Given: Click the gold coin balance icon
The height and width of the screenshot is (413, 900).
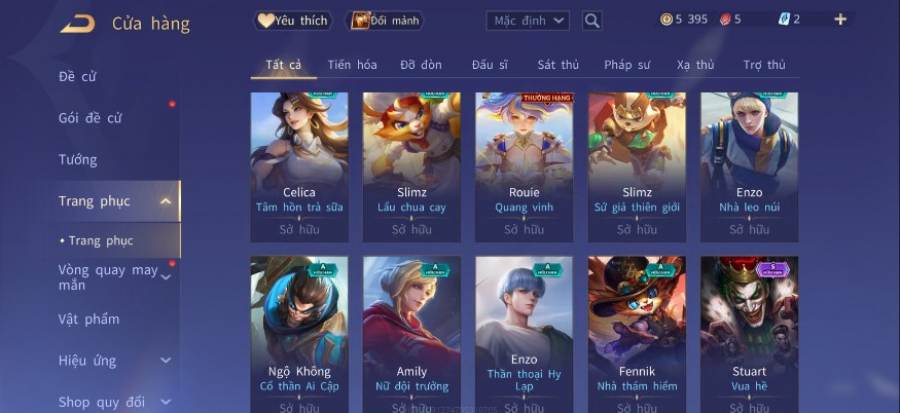Looking at the screenshot, I should click(x=666, y=20).
